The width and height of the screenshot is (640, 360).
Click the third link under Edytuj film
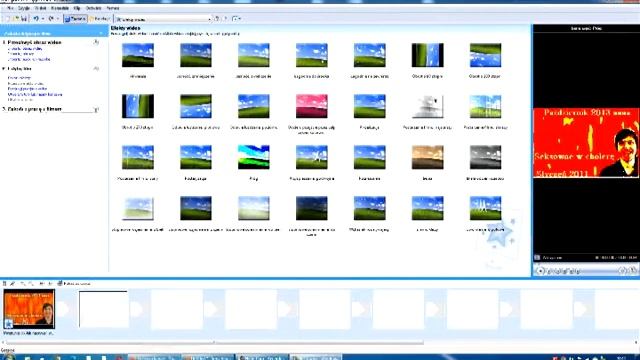[x=27, y=89]
